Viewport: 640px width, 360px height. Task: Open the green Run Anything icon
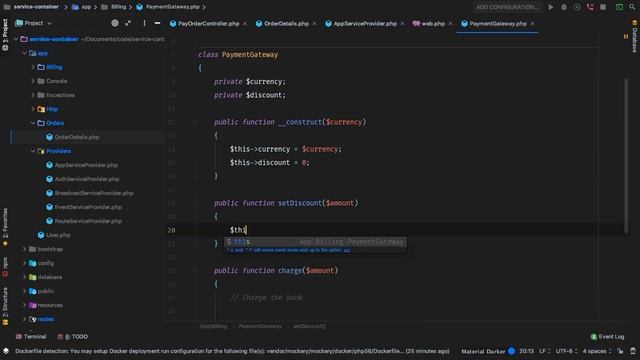click(619, 7)
